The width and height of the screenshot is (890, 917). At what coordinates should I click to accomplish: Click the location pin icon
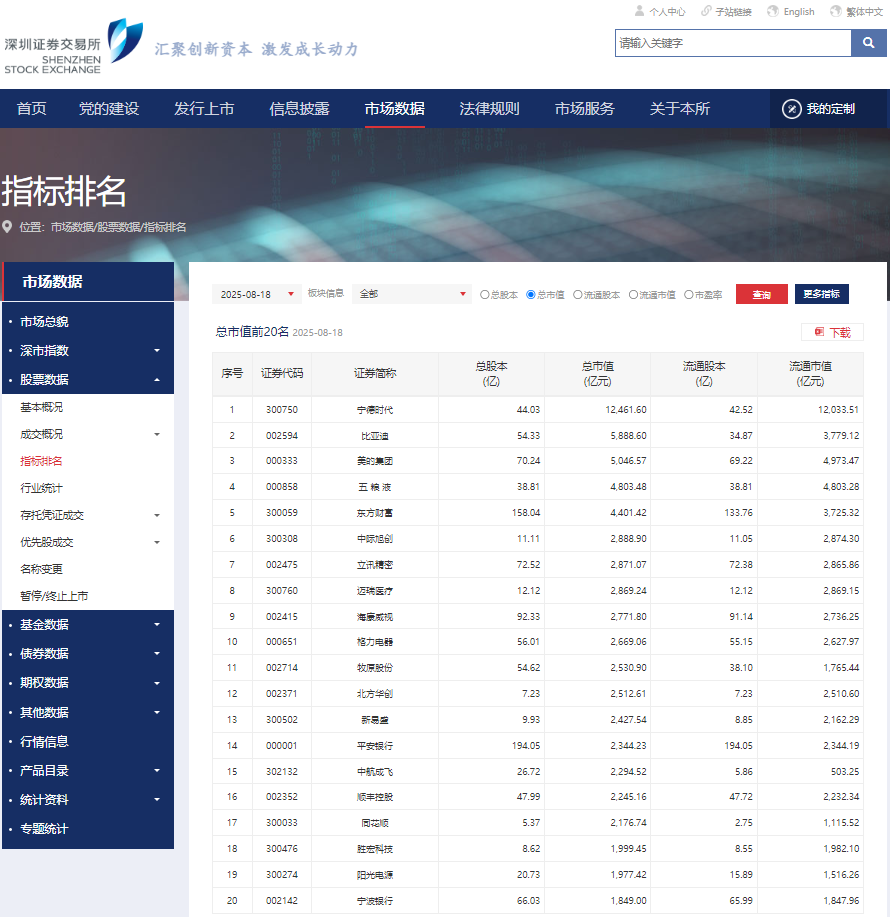[x=7, y=227]
